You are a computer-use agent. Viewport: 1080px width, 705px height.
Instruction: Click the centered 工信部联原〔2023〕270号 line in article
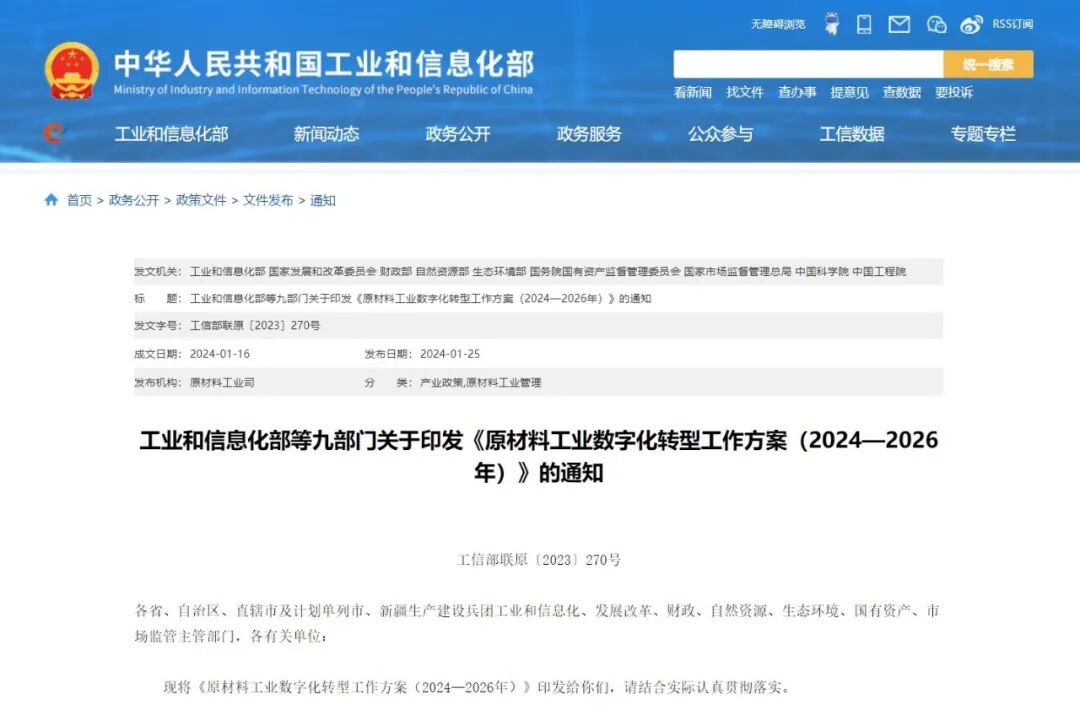click(x=539, y=560)
